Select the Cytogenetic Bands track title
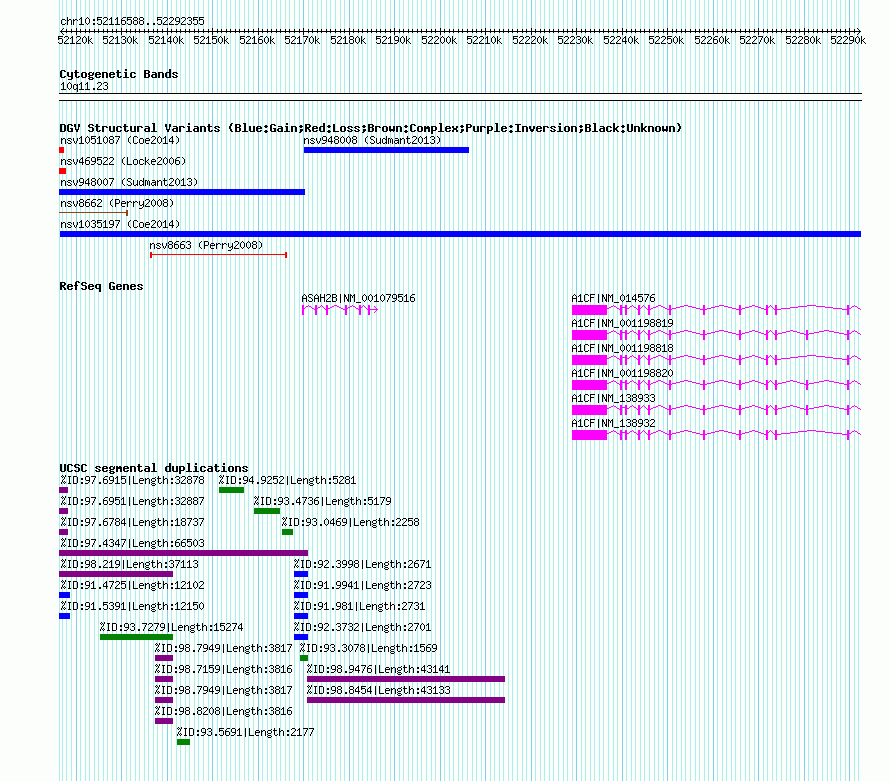 click(x=119, y=74)
